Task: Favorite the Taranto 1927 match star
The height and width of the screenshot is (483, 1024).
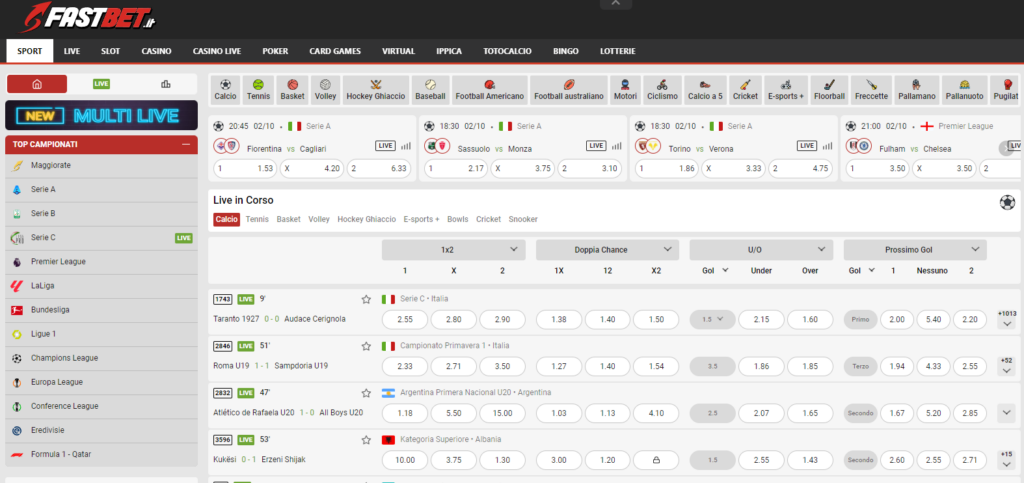Action: pos(366,300)
